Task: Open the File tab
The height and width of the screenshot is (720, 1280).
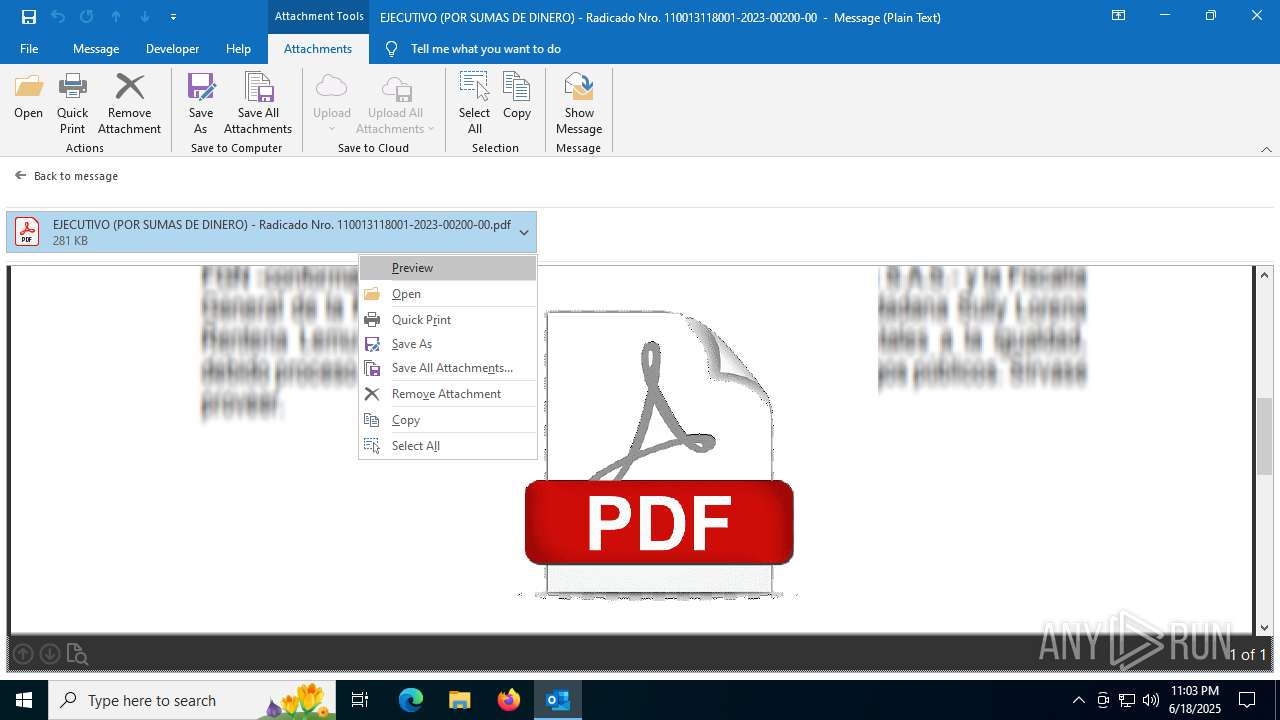Action: pos(29,49)
